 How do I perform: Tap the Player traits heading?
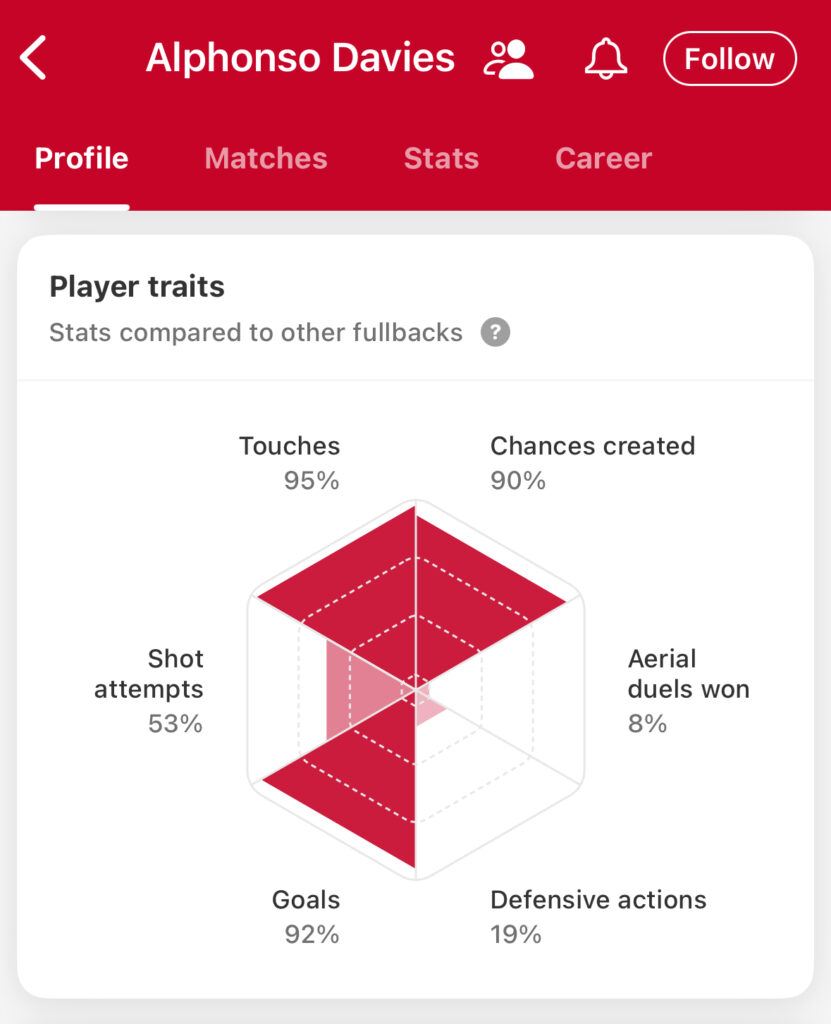[137, 287]
